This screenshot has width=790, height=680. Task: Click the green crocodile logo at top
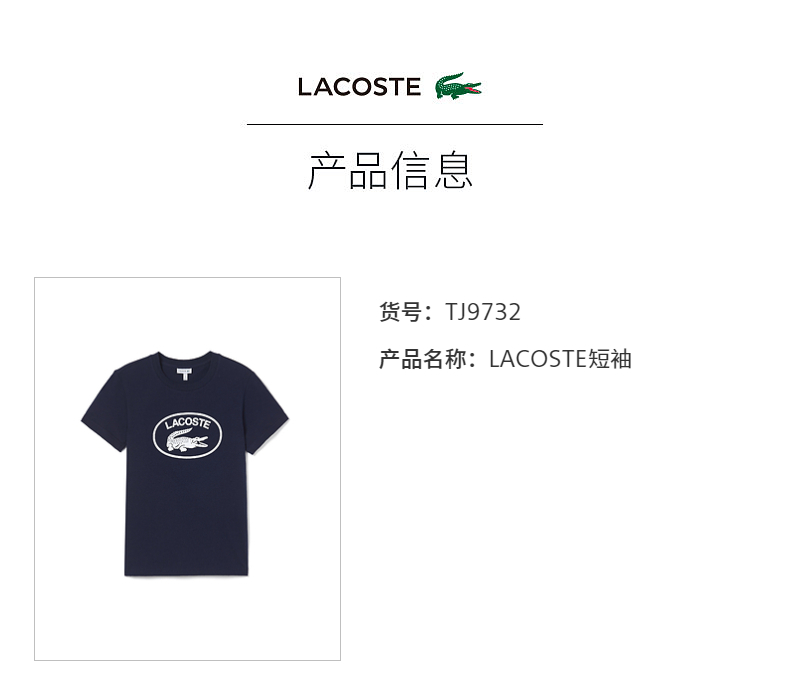pyautogui.click(x=458, y=86)
